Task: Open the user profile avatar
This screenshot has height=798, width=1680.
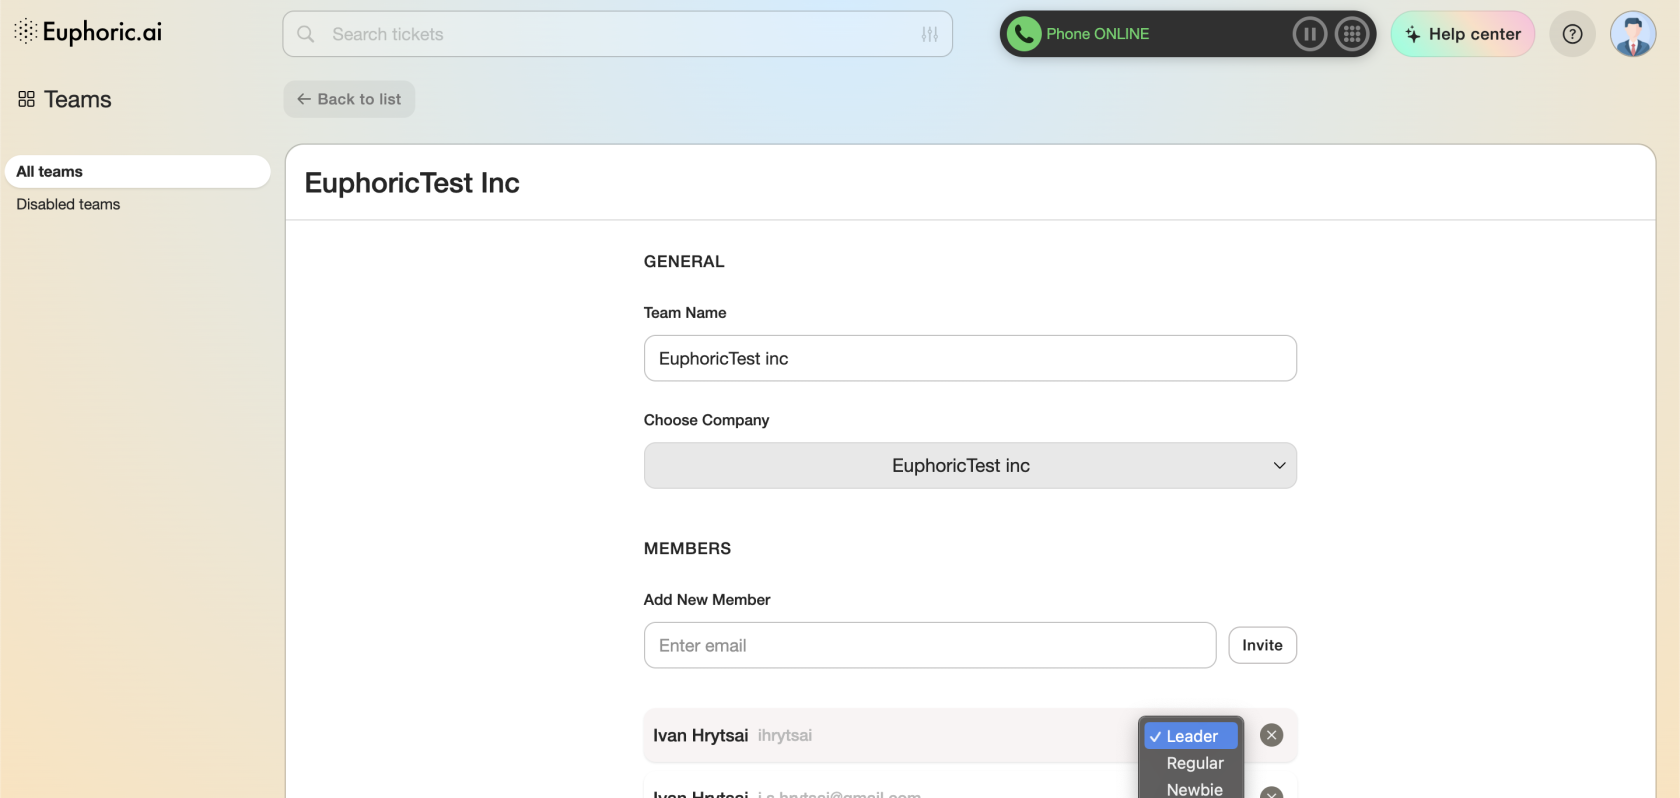Action: click(x=1632, y=34)
